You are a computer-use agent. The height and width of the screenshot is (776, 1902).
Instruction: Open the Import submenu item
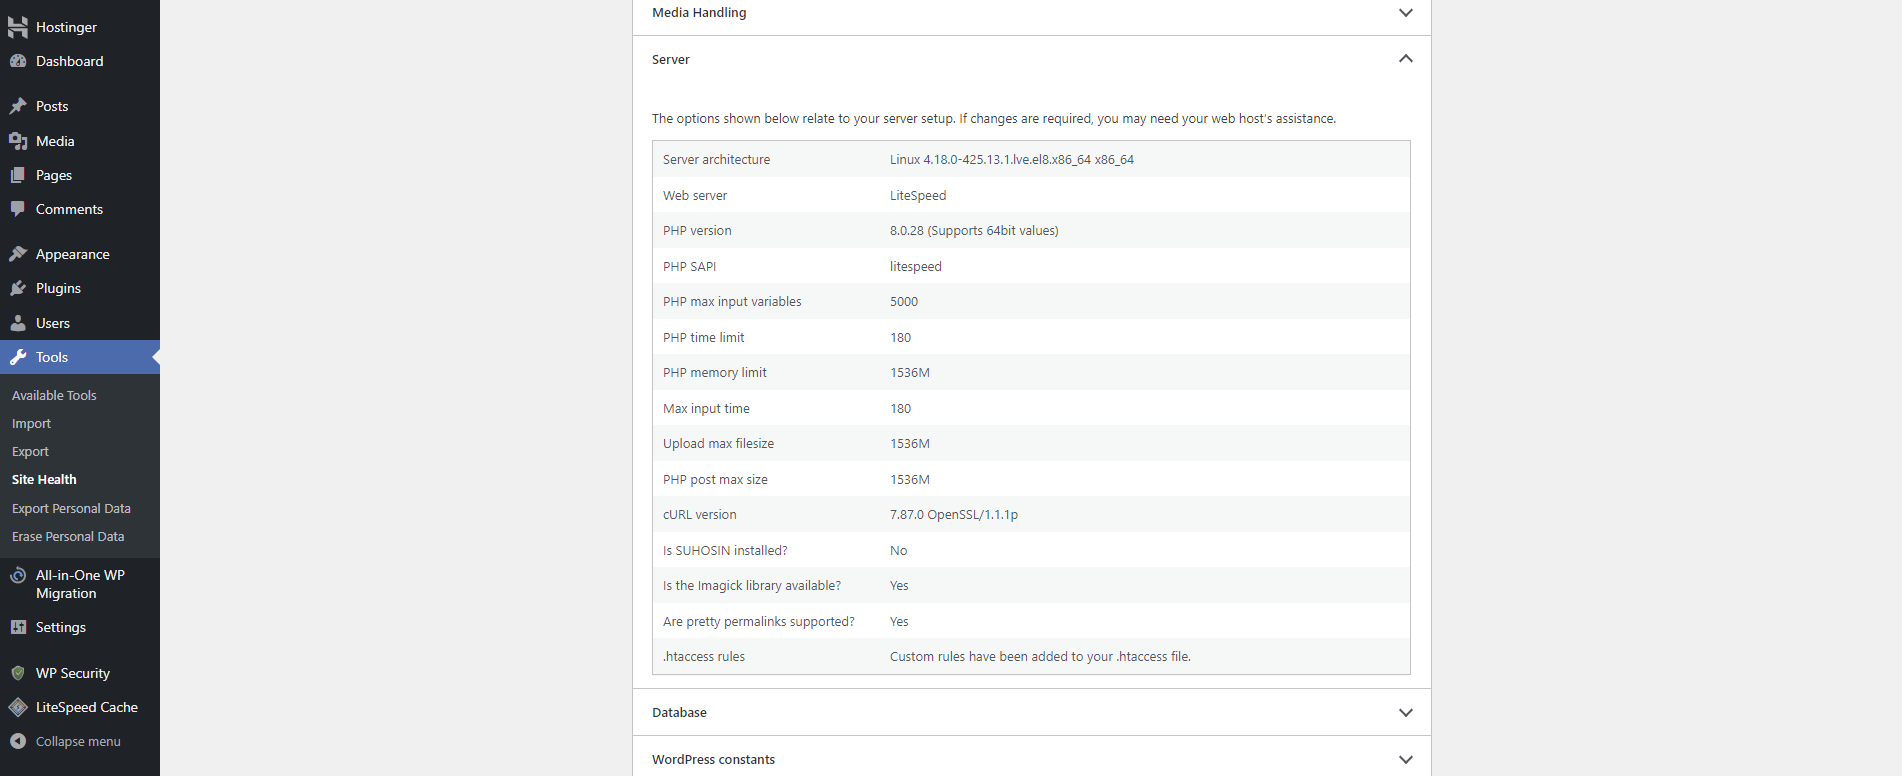coord(31,423)
